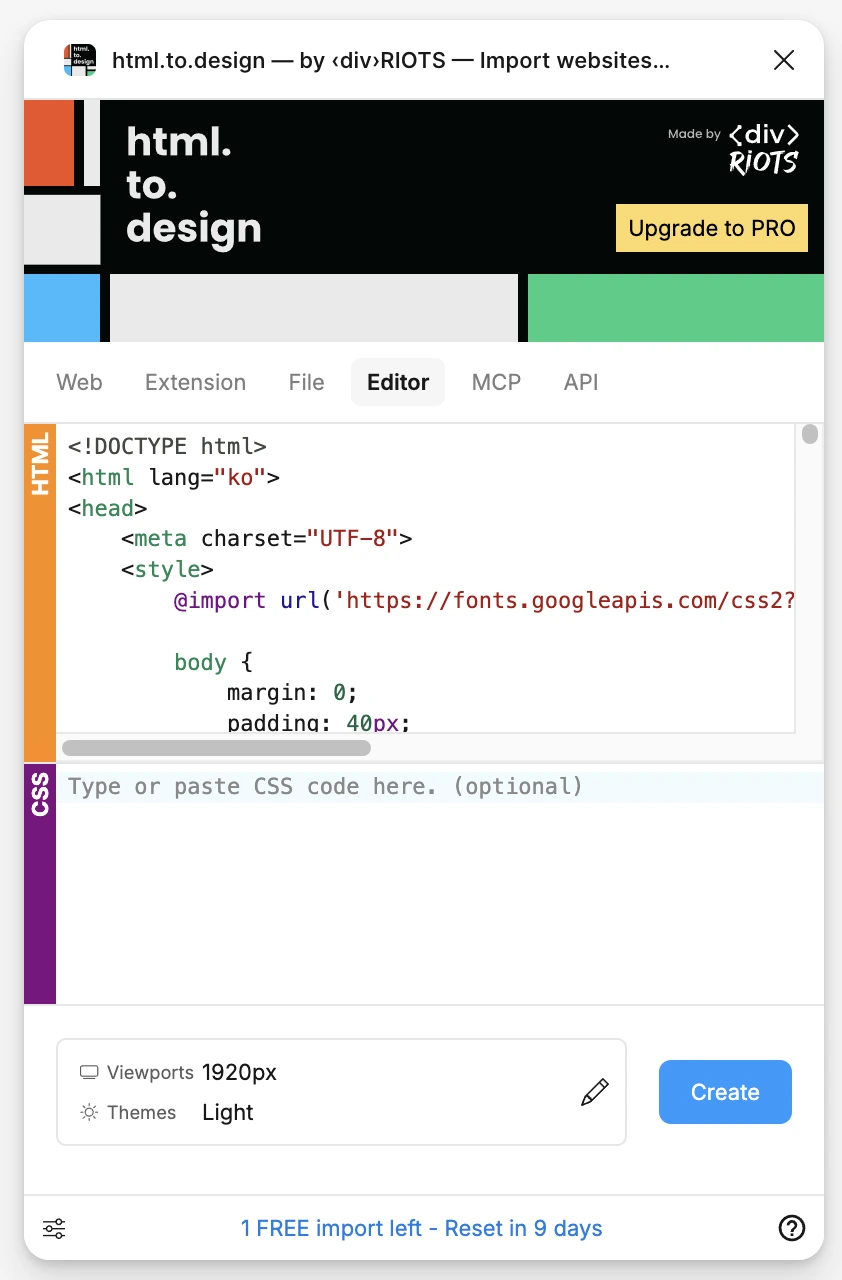Click the body { line in editor

(214, 662)
